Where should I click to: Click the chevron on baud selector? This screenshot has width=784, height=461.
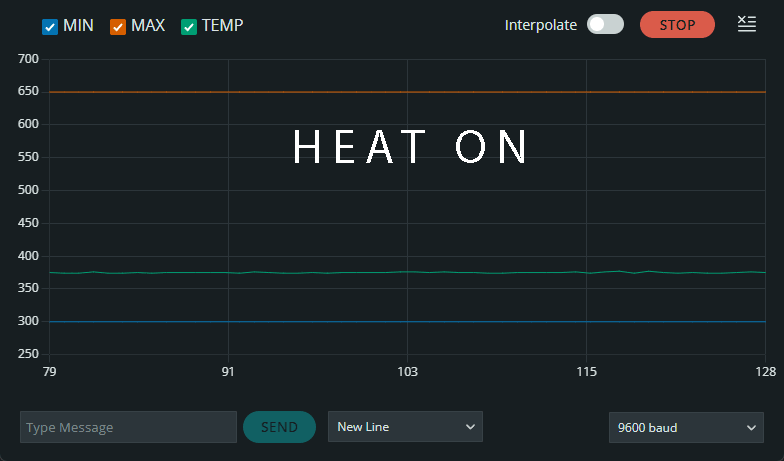tap(751, 428)
